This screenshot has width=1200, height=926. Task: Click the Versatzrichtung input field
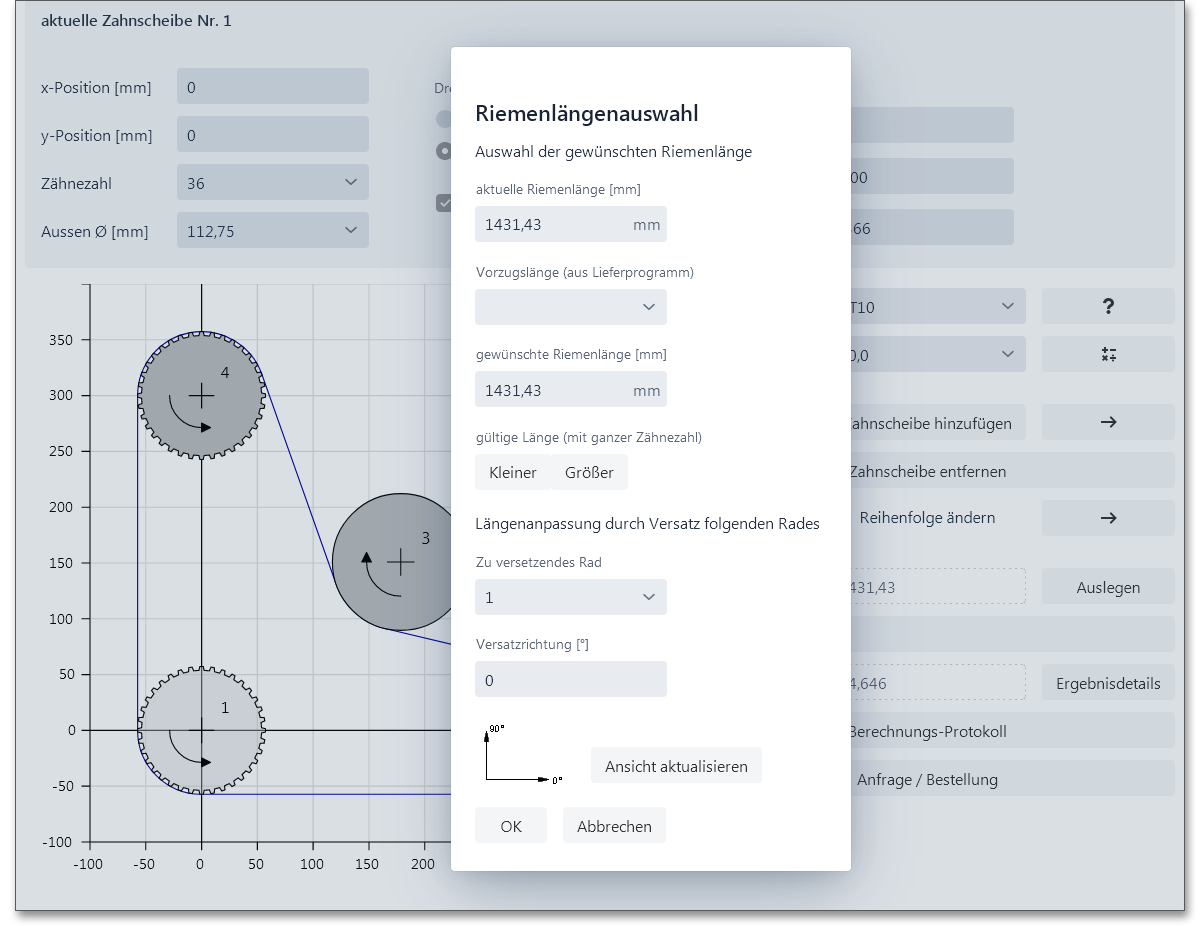[x=571, y=679]
